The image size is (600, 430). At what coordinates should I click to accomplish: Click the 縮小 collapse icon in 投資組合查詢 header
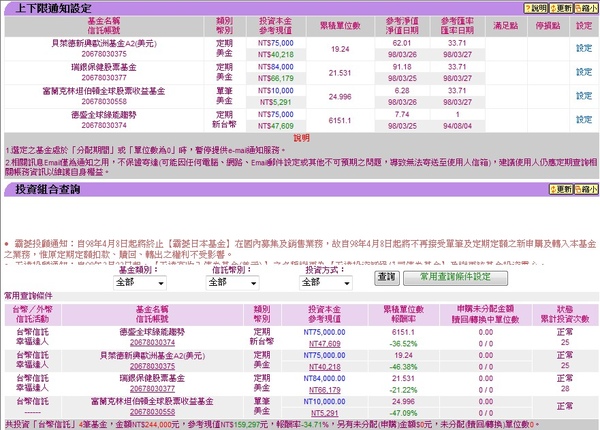point(586,189)
